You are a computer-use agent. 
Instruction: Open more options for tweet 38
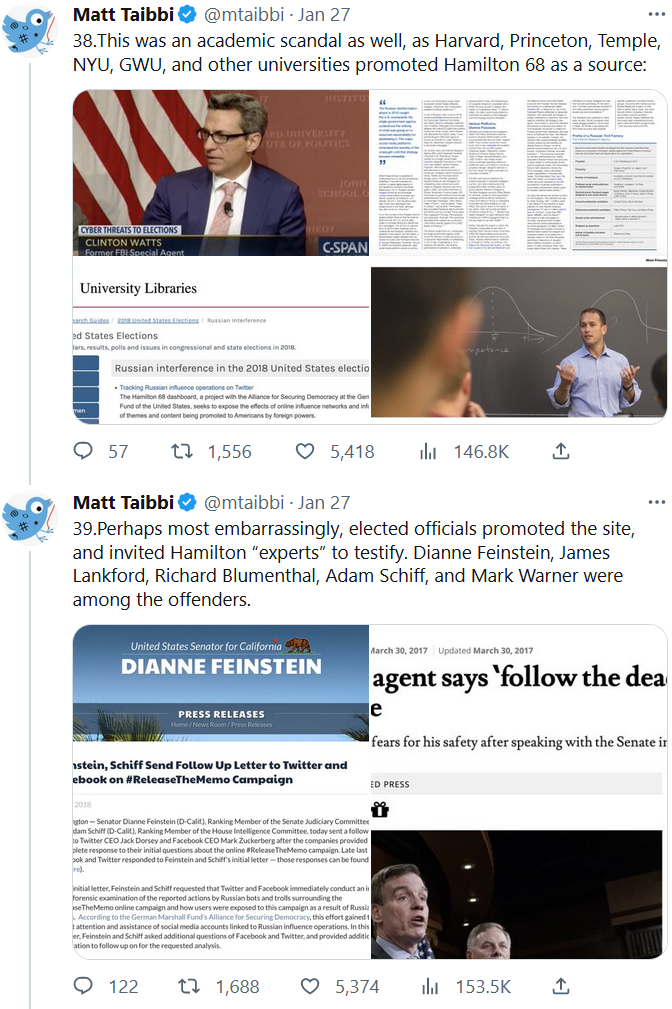coord(657,14)
